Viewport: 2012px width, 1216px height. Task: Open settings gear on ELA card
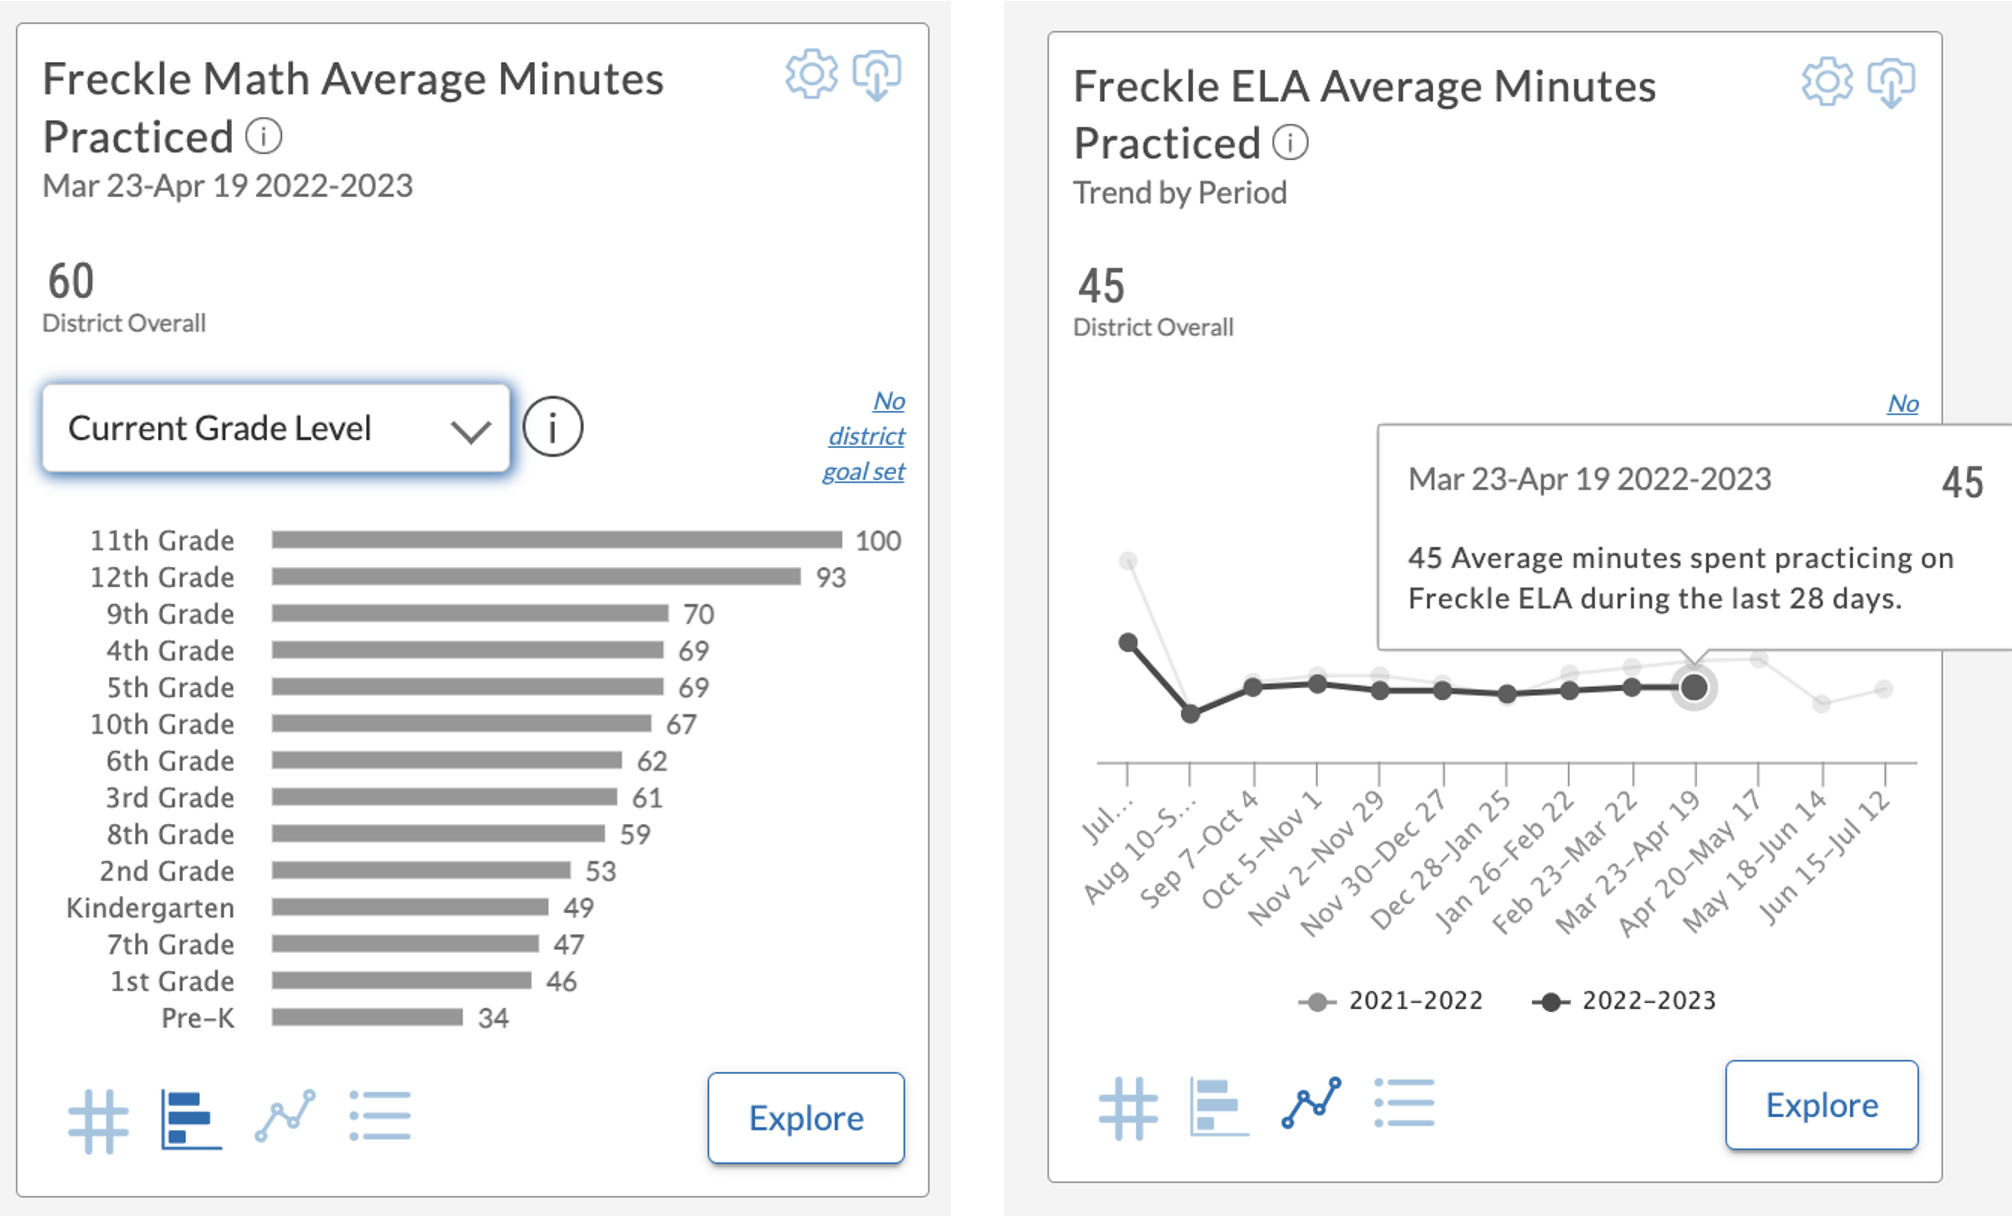[1827, 82]
